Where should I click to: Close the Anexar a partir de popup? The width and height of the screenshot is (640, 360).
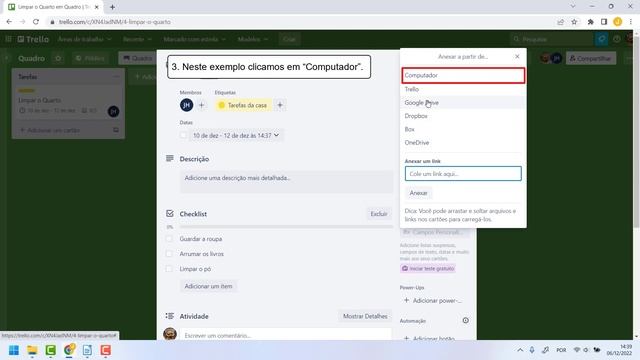coord(517,56)
